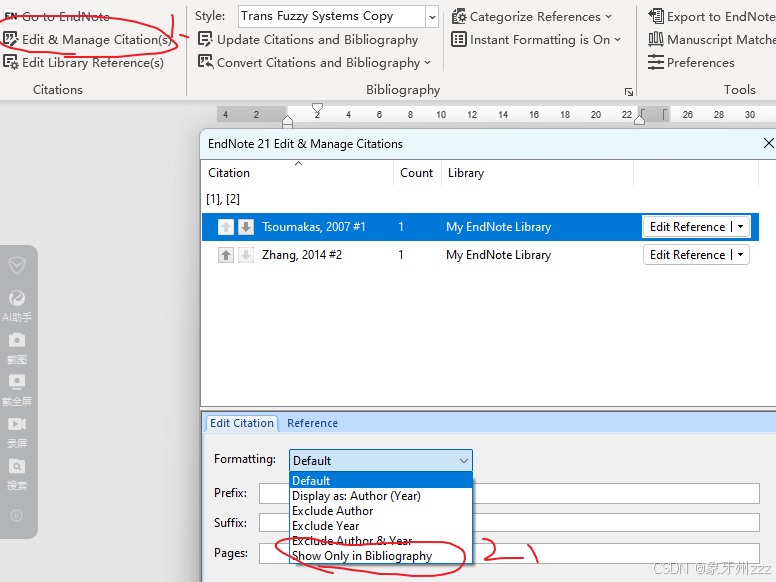This screenshot has height=582, width=776.
Task: Select Zhang, 2014 #2 citation row
Action: (480, 255)
